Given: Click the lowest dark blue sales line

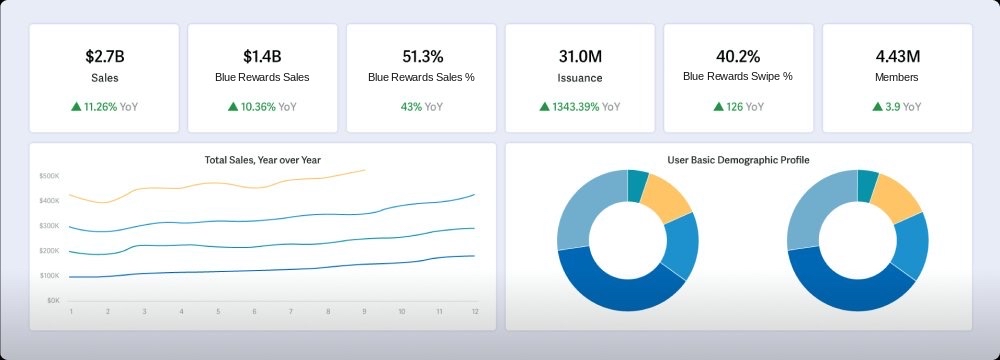Looking at the screenshot, I should 272,269.
